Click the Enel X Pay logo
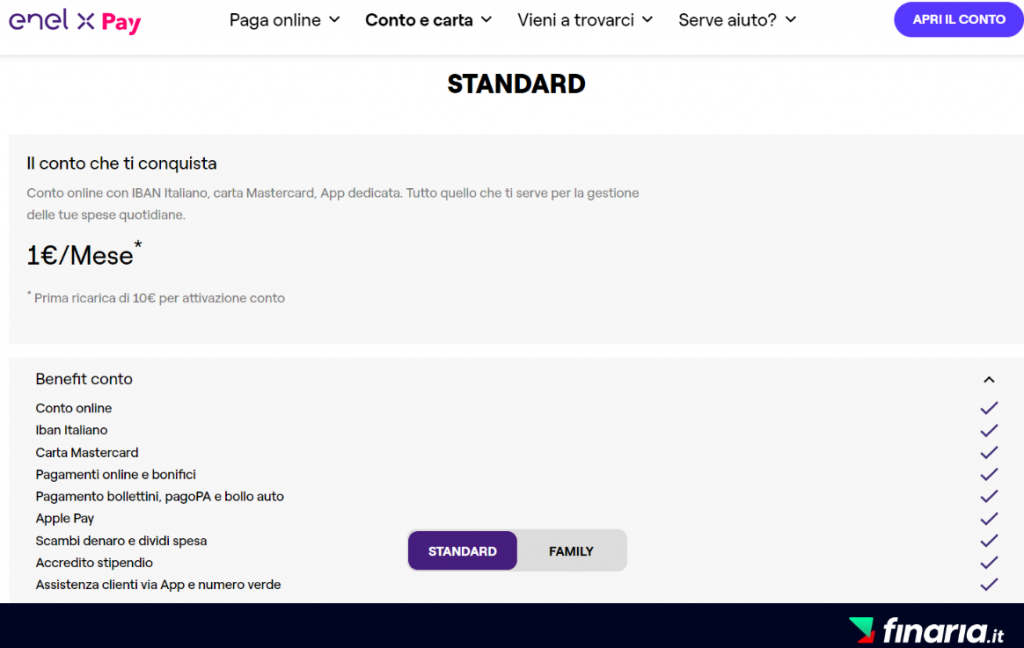This screenshot has width=1024, height=648. [75, 20]
